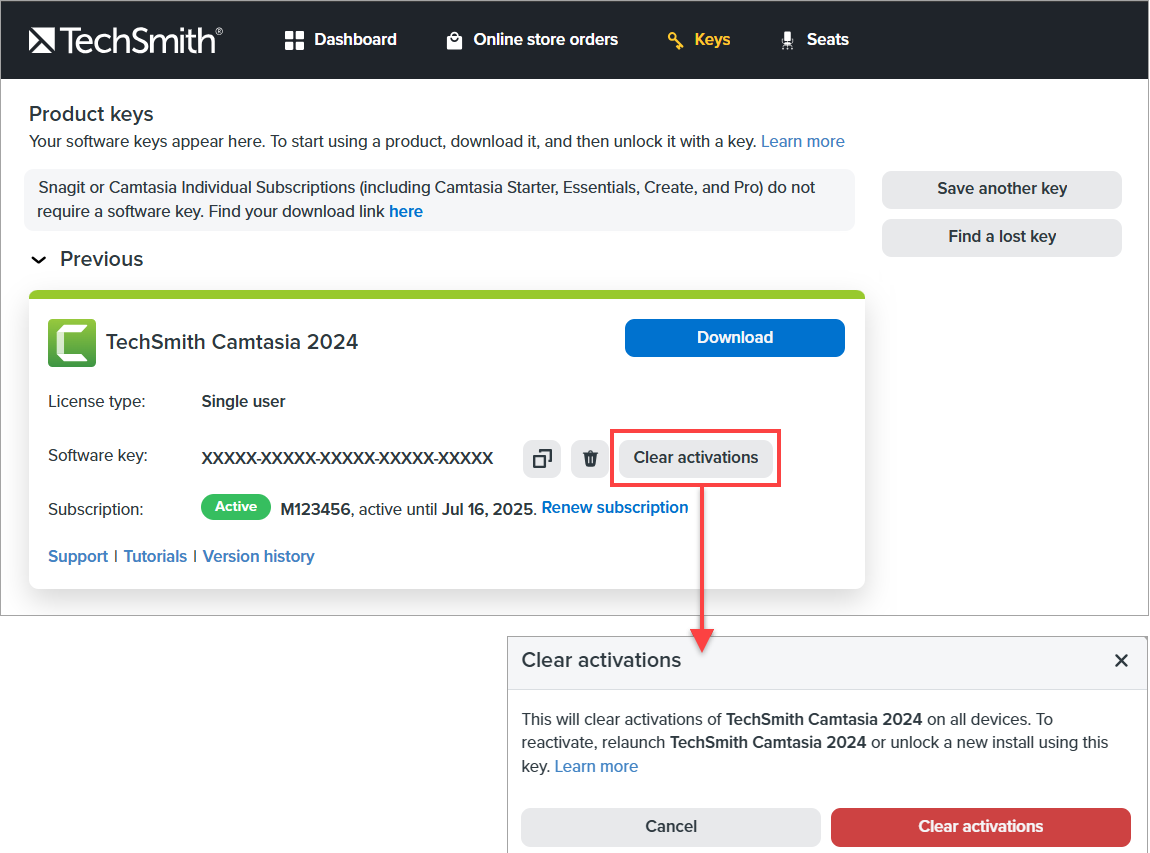Click the TechSmith logo

[125, 40]
